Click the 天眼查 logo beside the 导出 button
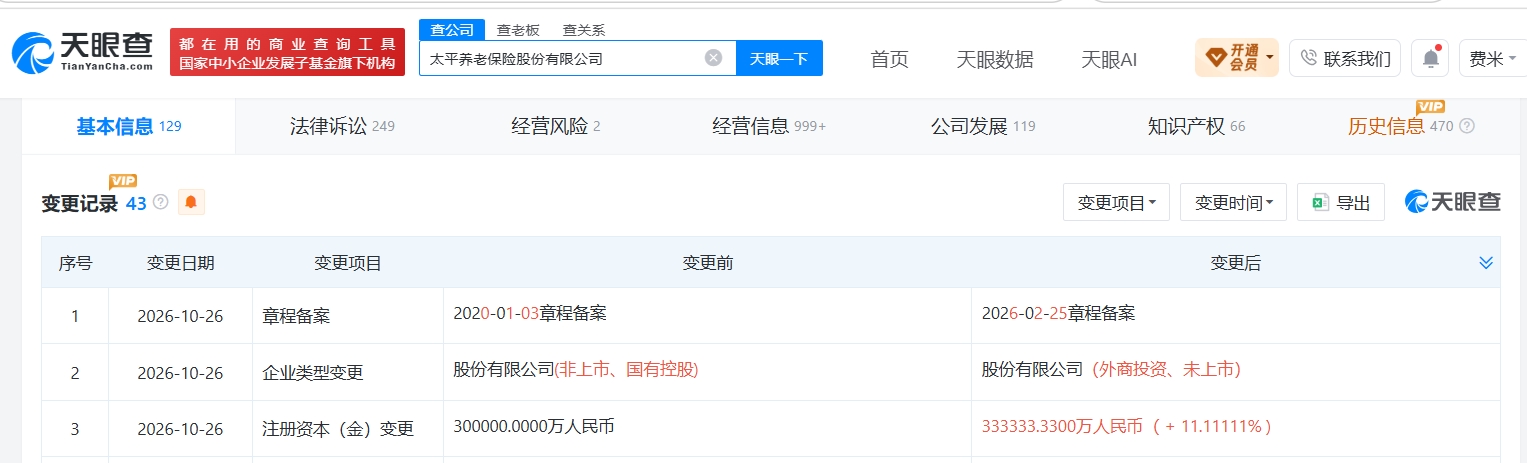The image size is (1527, 463). (x=1453, y=202)
